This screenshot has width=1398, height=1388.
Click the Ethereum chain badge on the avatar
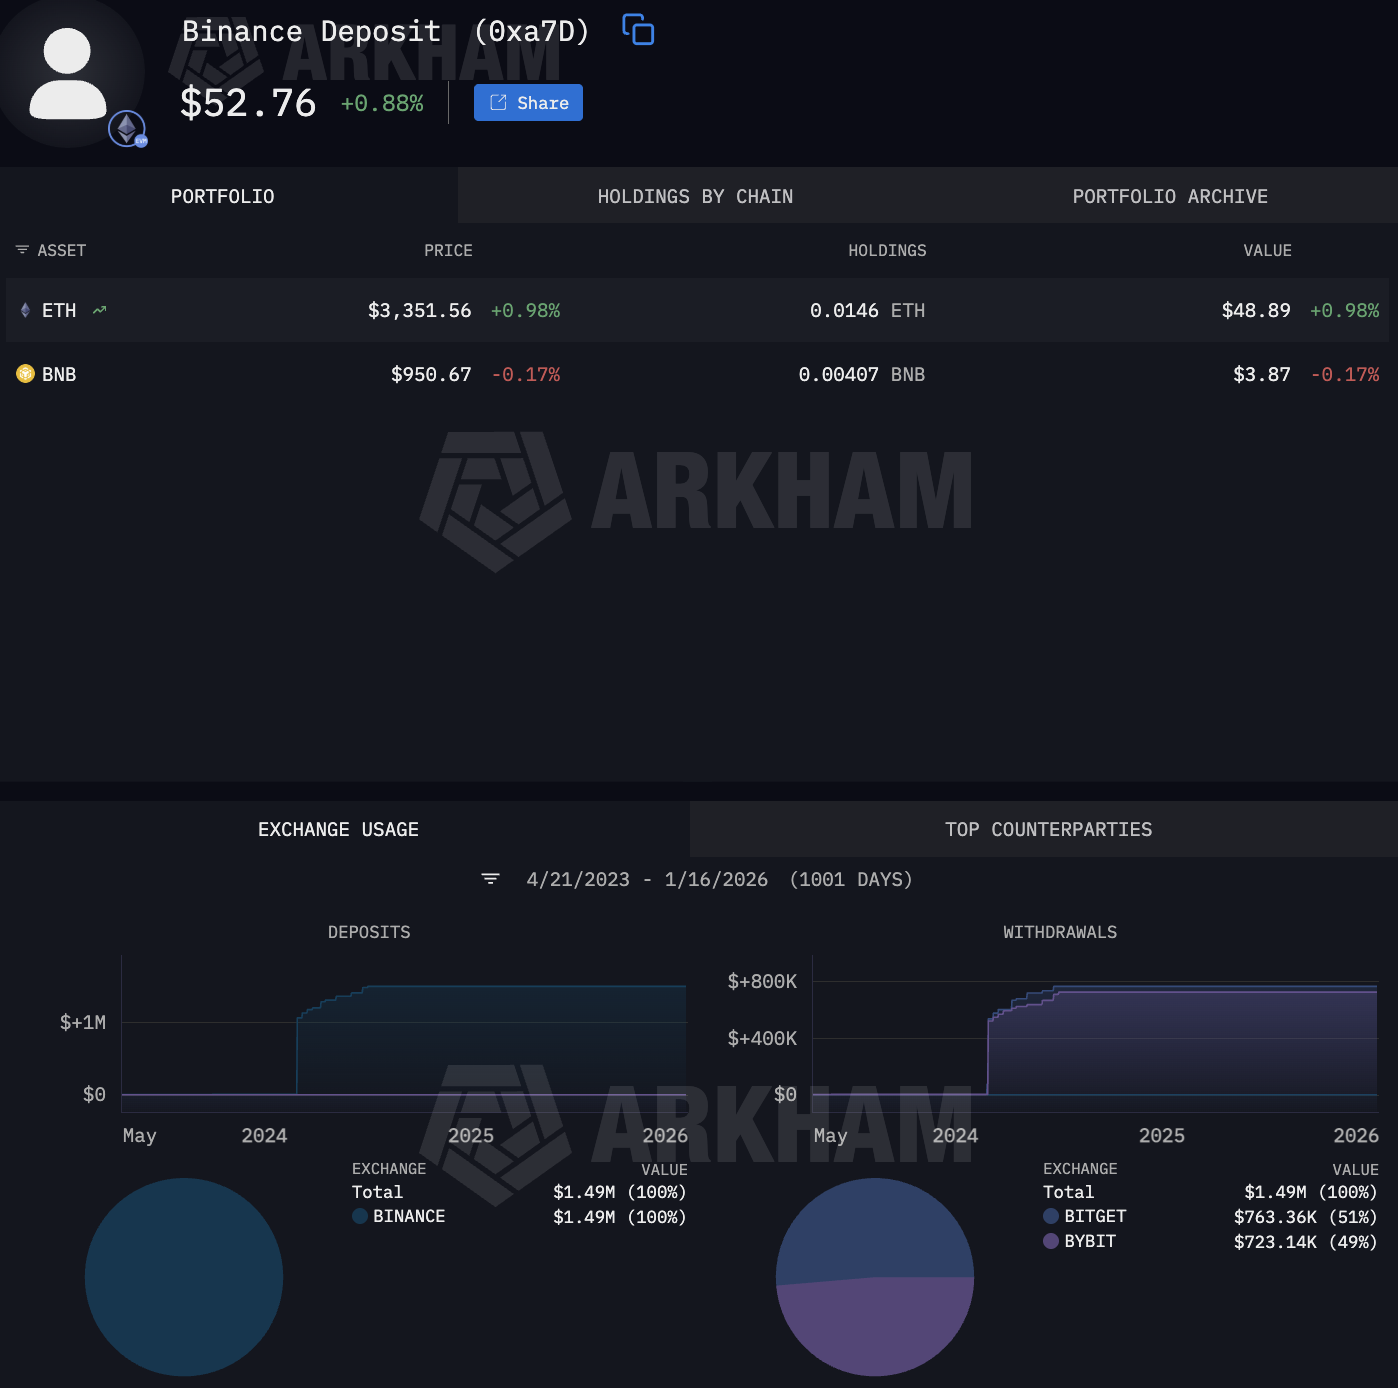(x=125, y=128)
